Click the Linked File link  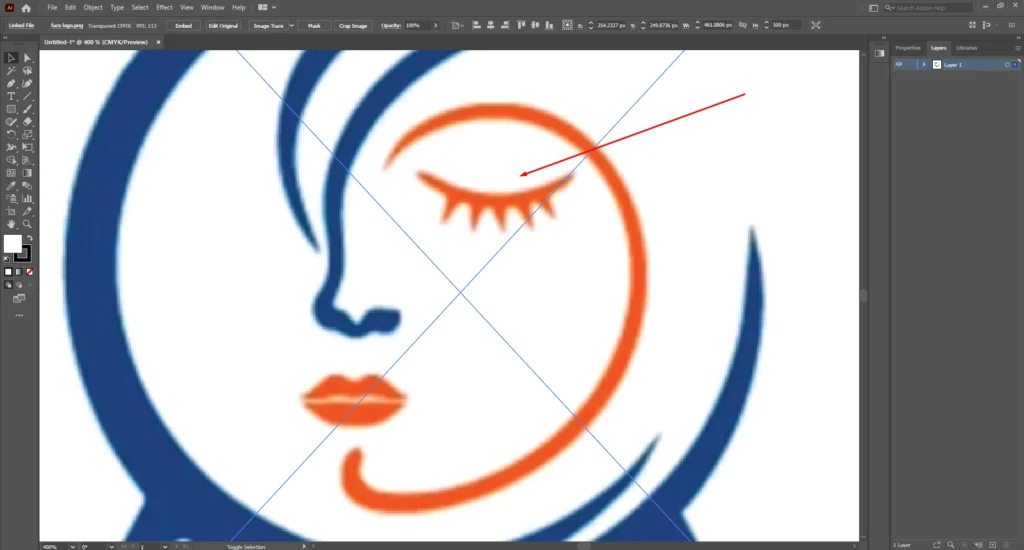(21, 25)
